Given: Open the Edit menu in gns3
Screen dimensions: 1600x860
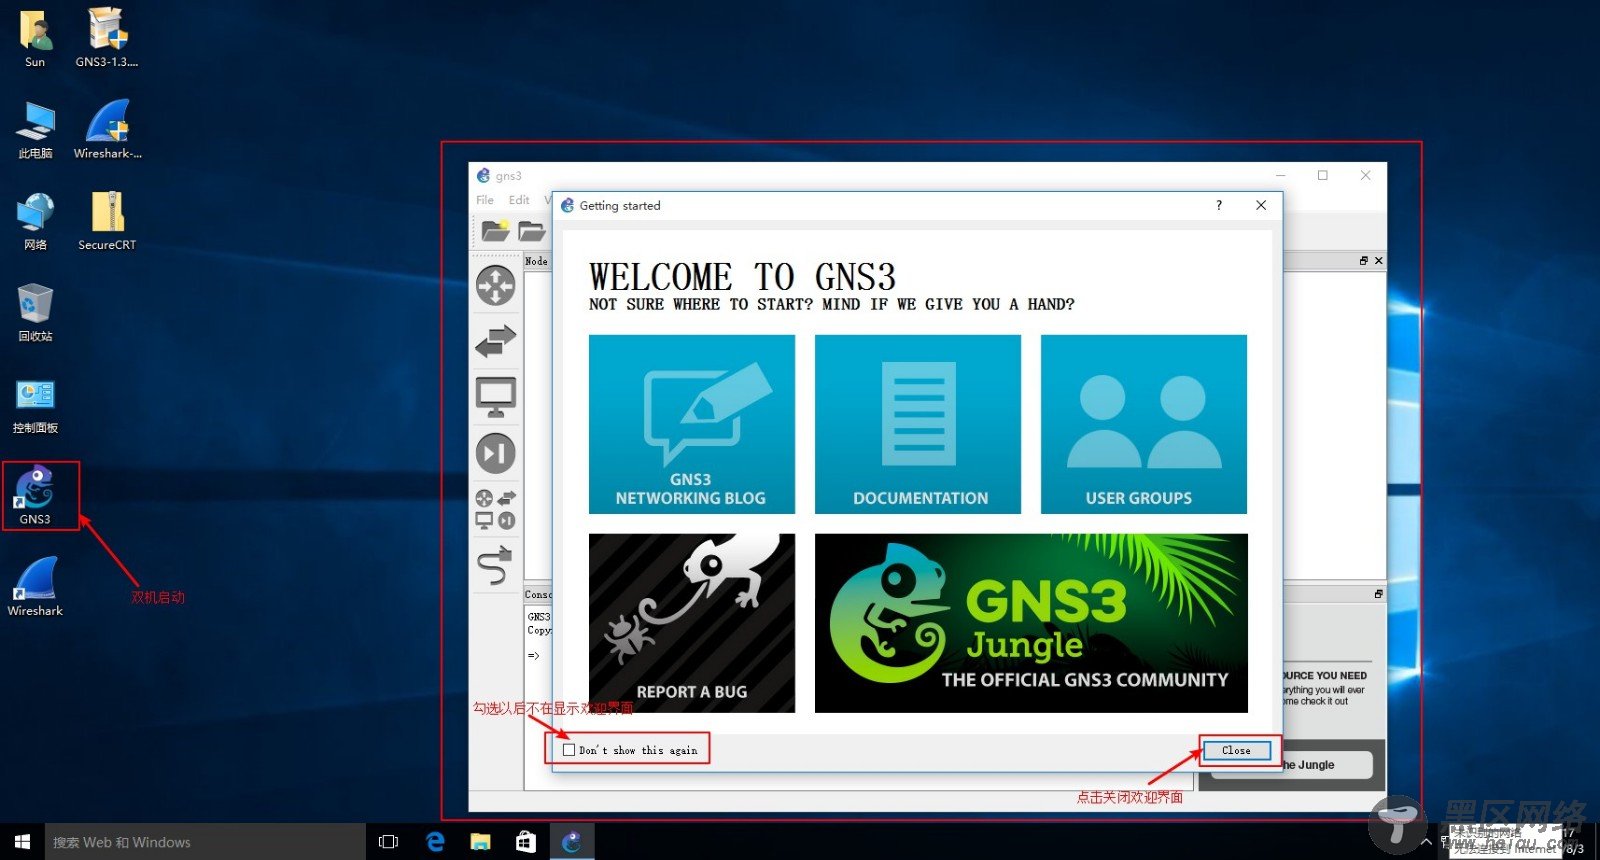Looking at the screenshot, I should tap(519, 200).
